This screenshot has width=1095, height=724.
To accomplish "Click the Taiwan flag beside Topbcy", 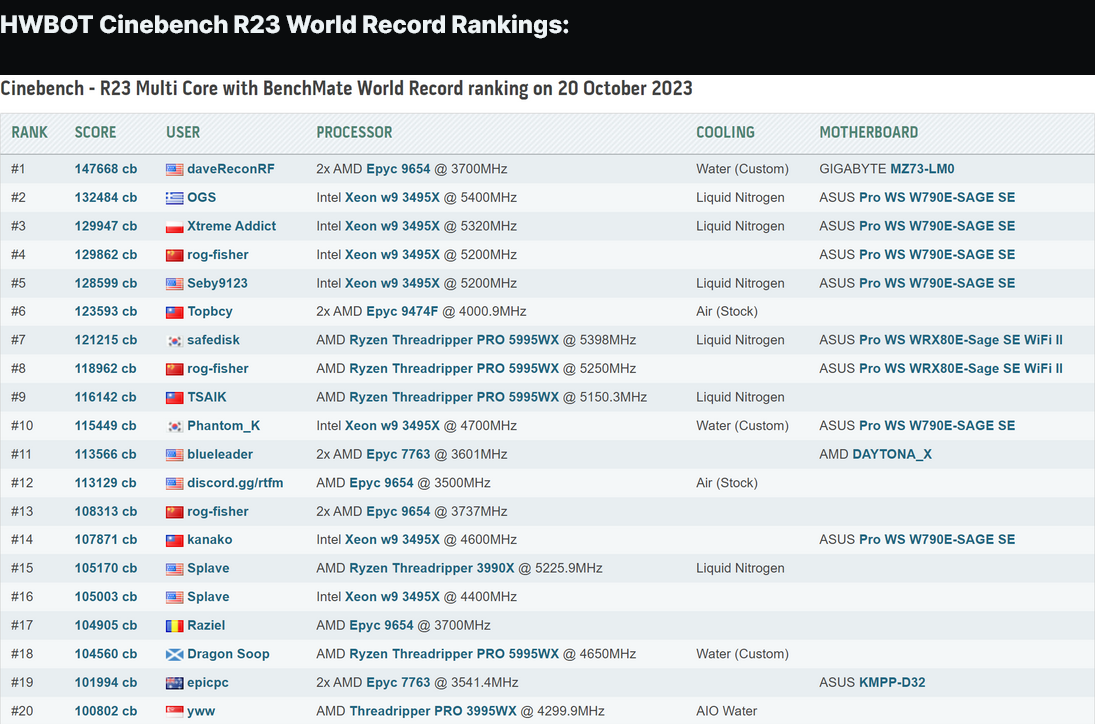I will pos(175,311).
